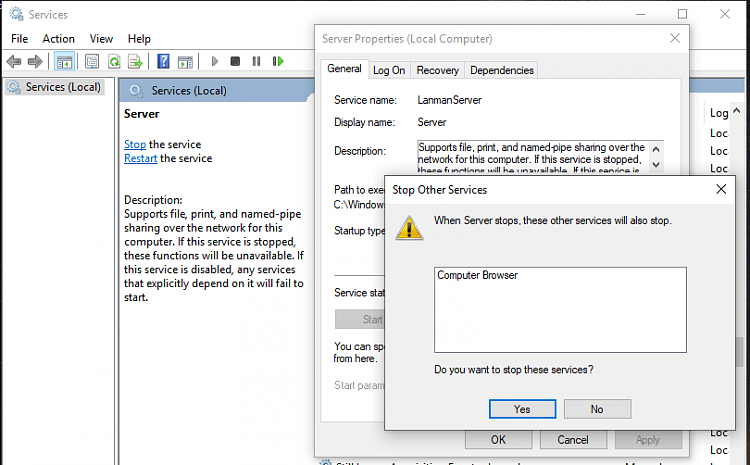
Task: Click the warning icon in Stop Other Services dialog
Action: pyautogui.click(x=409, y=228)
